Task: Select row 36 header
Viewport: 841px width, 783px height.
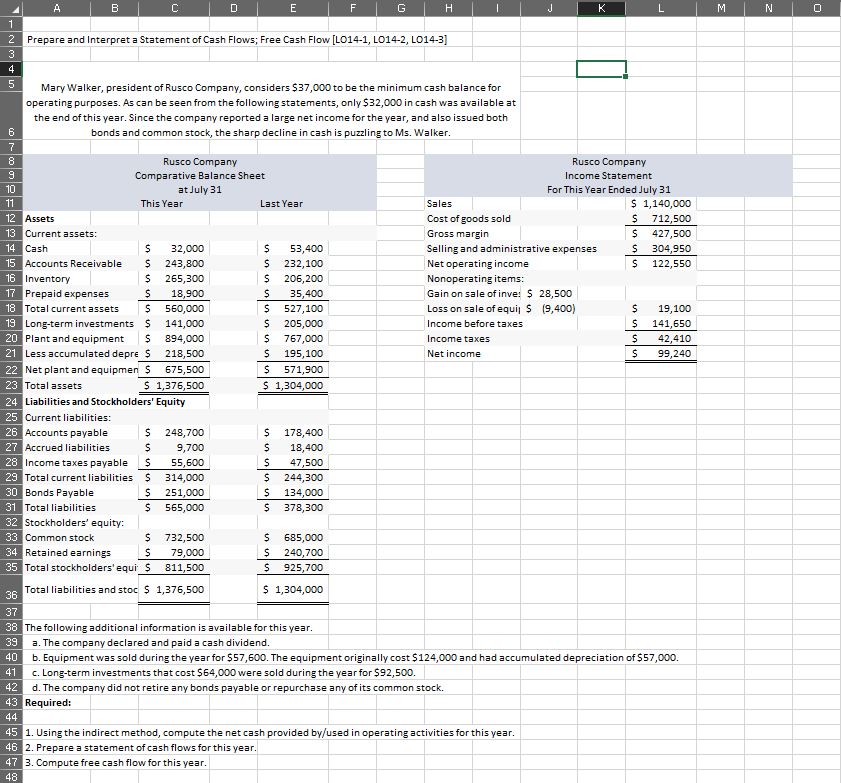Action: (11, 590)
